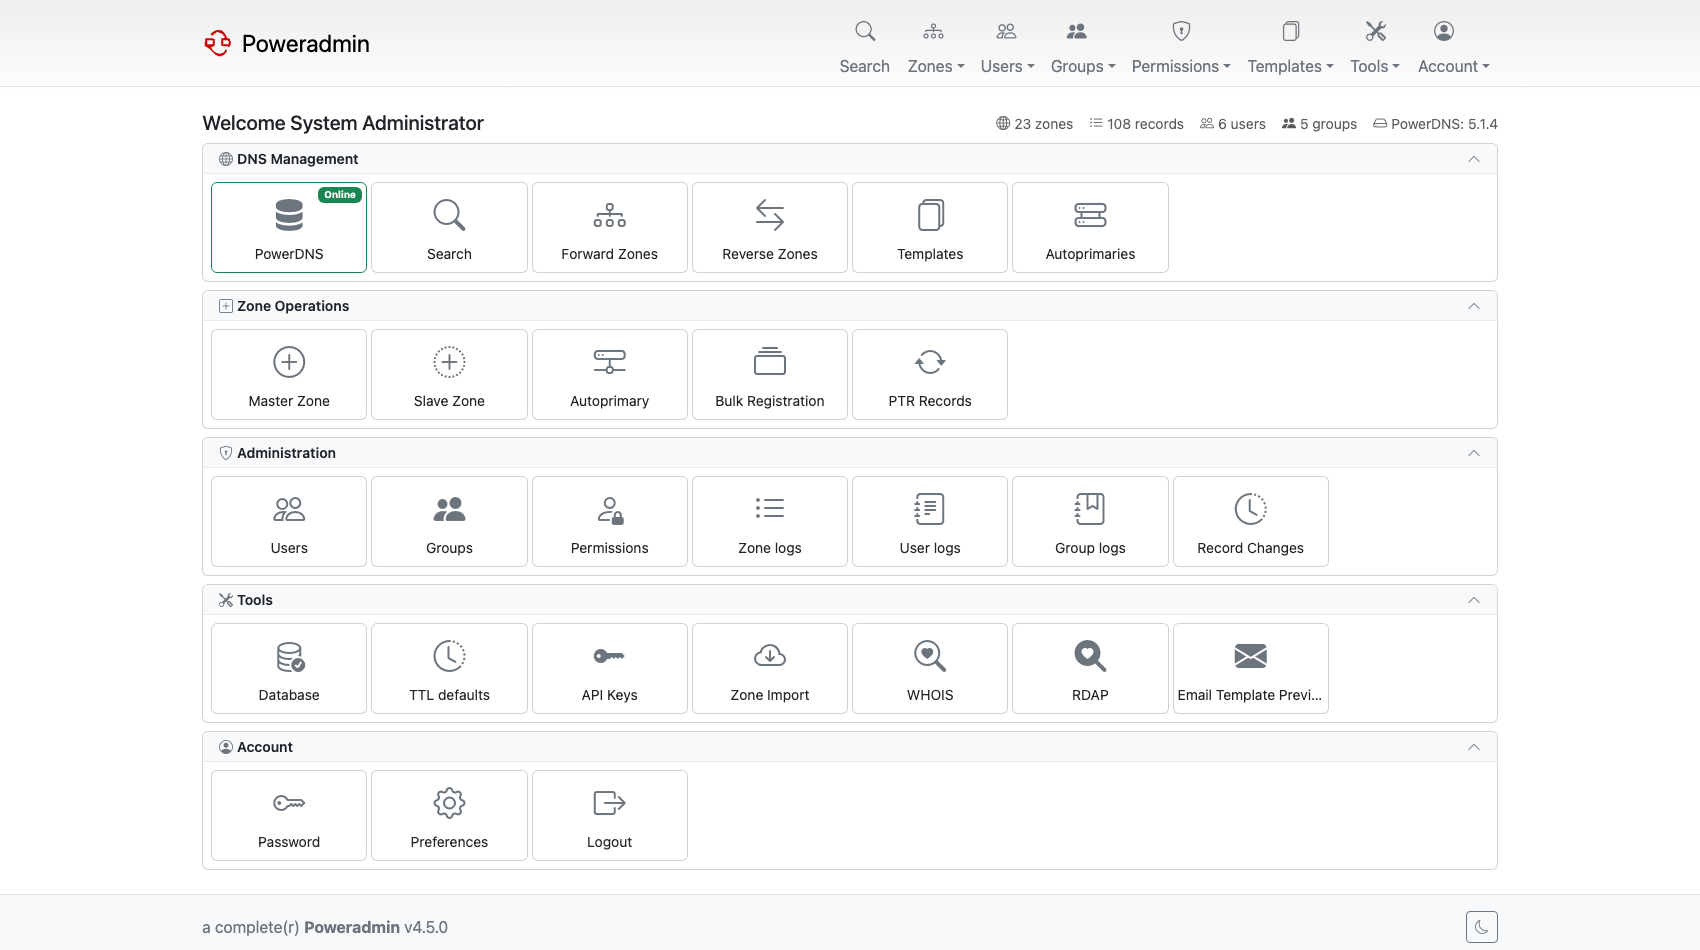Viewport: 1700px width, 950px height.
Task: Collapse the Zone Operations section
Action: (1473, 306)
